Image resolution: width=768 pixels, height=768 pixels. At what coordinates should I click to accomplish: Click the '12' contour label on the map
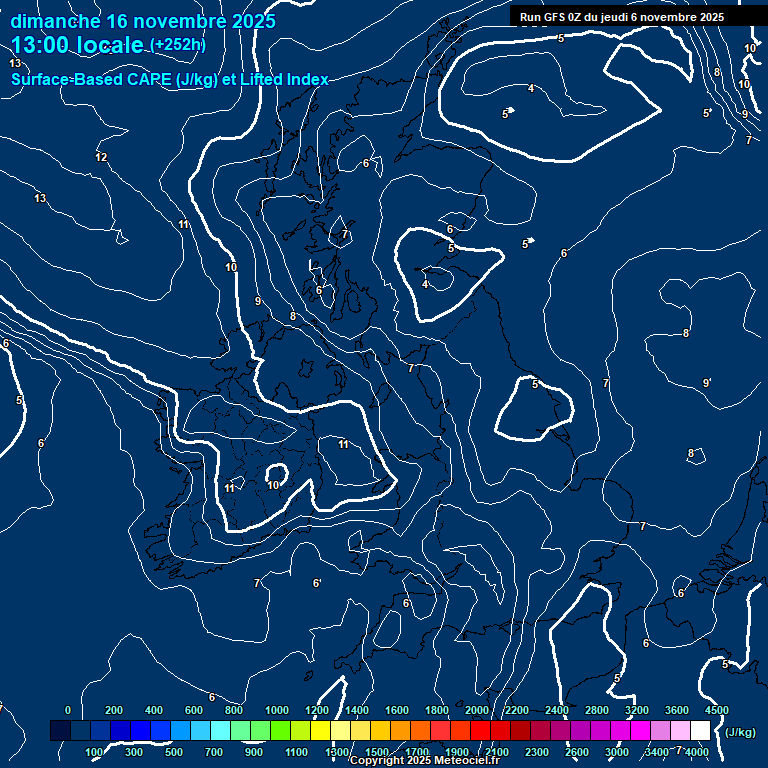coord(101,157)
